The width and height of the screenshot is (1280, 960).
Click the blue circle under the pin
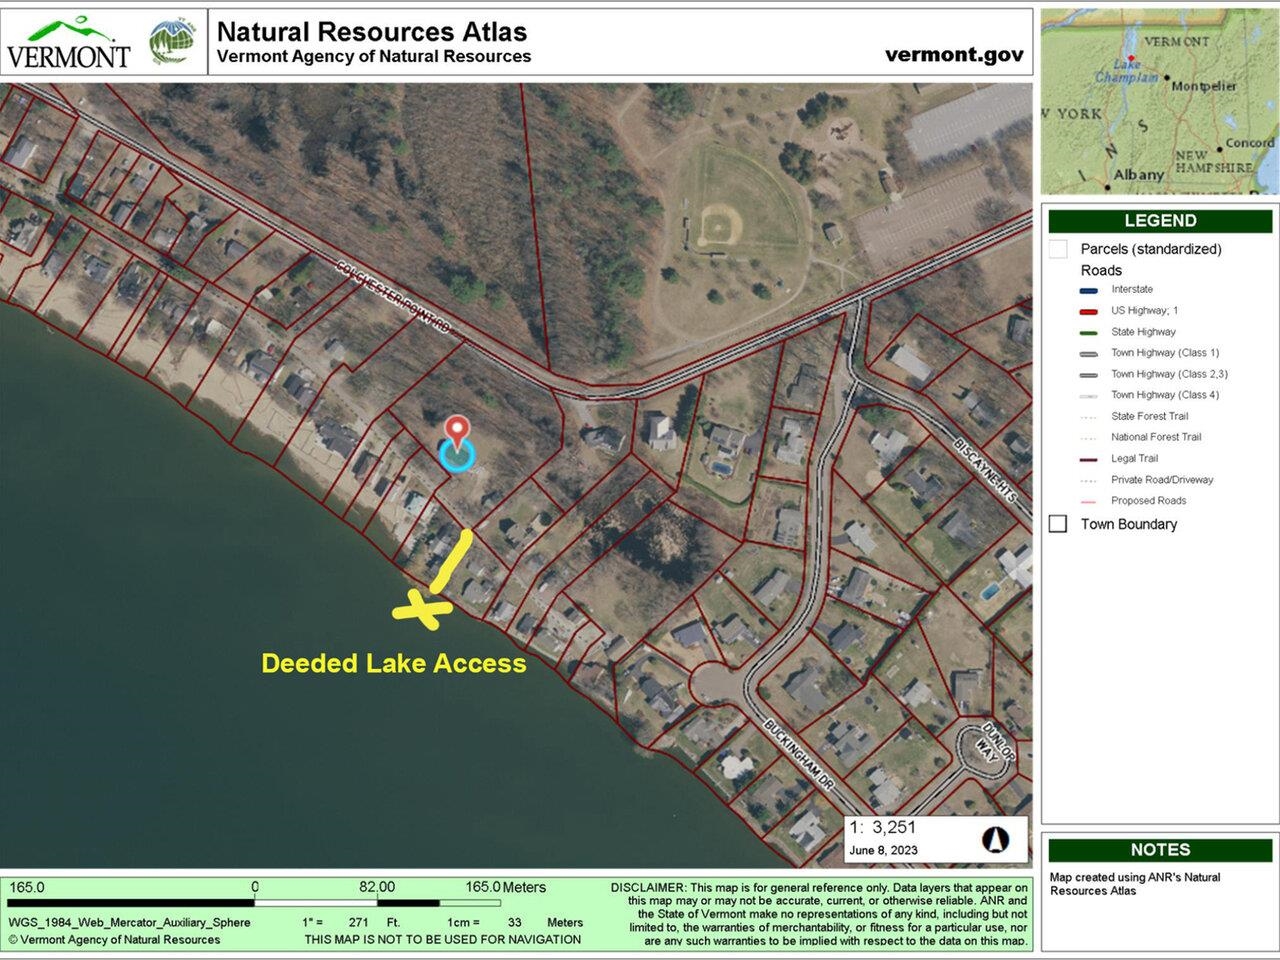(457, 456)
